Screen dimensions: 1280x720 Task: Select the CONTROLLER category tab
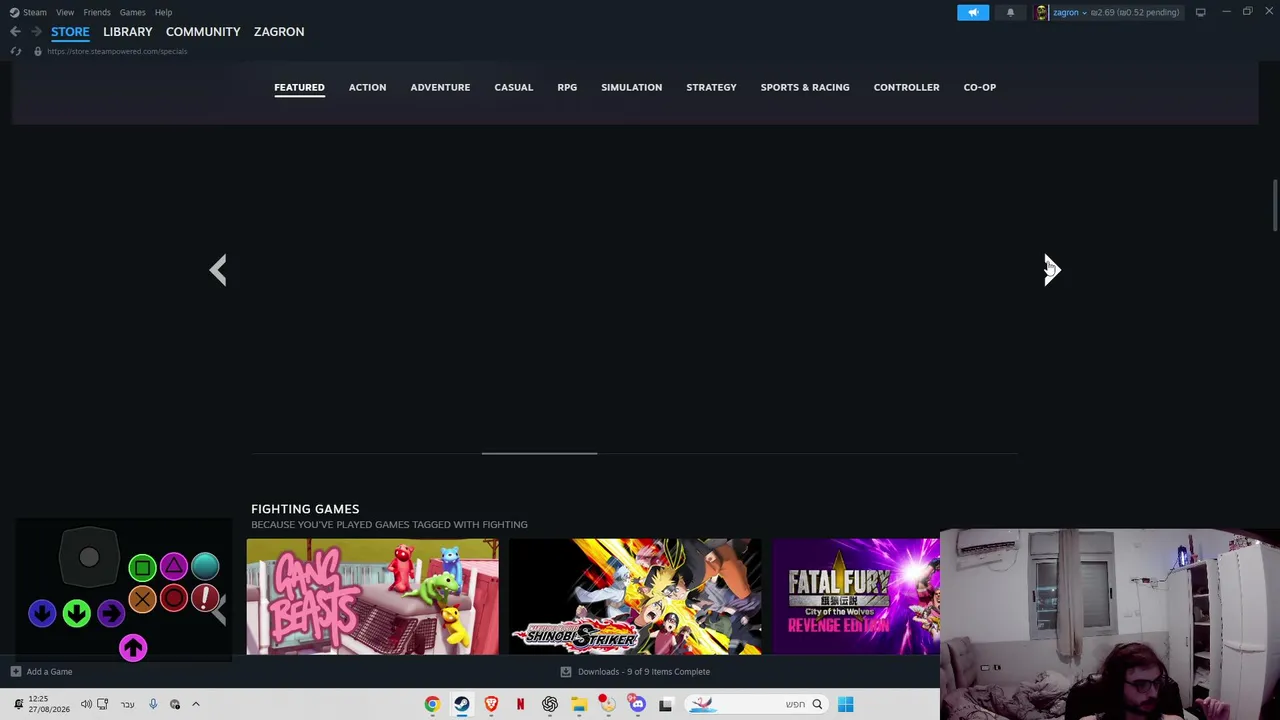click(x=906, y=87)
